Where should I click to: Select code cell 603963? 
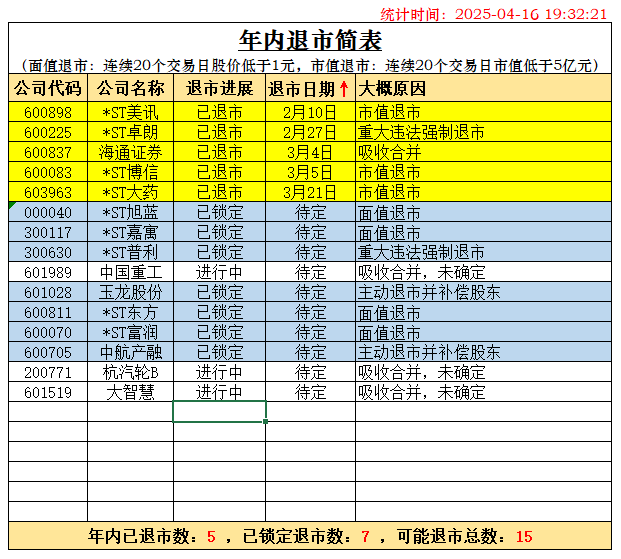point(48,192)
